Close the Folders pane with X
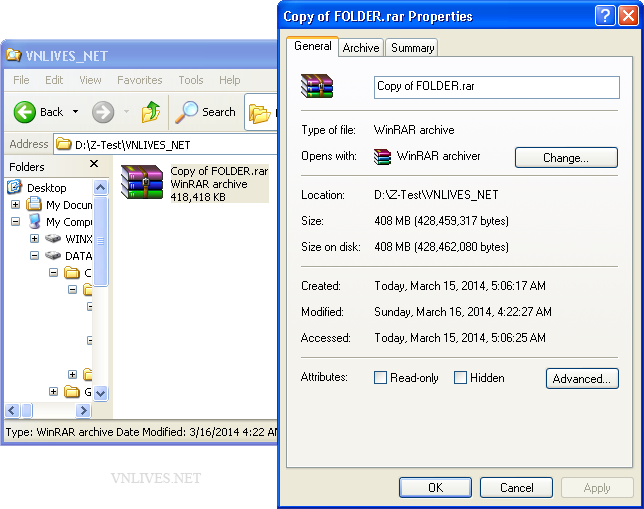Image resolution: width=644 pixels, height=509 pixels. (x=94, y=164)
